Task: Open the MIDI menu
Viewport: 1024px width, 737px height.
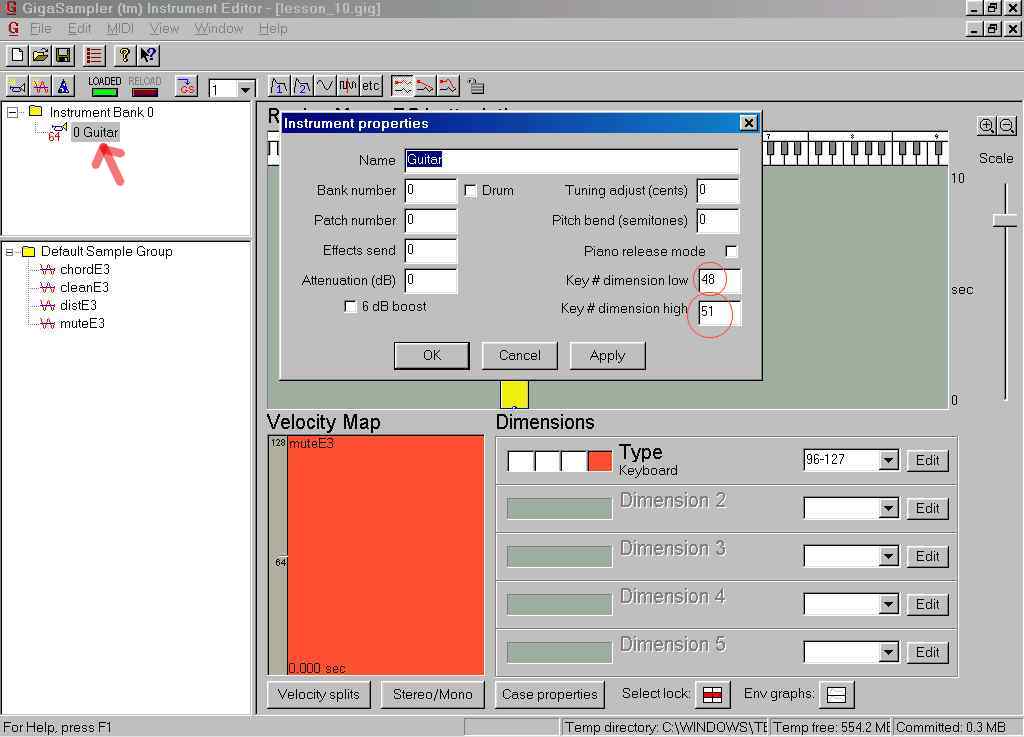Action: tap(120, 29)
